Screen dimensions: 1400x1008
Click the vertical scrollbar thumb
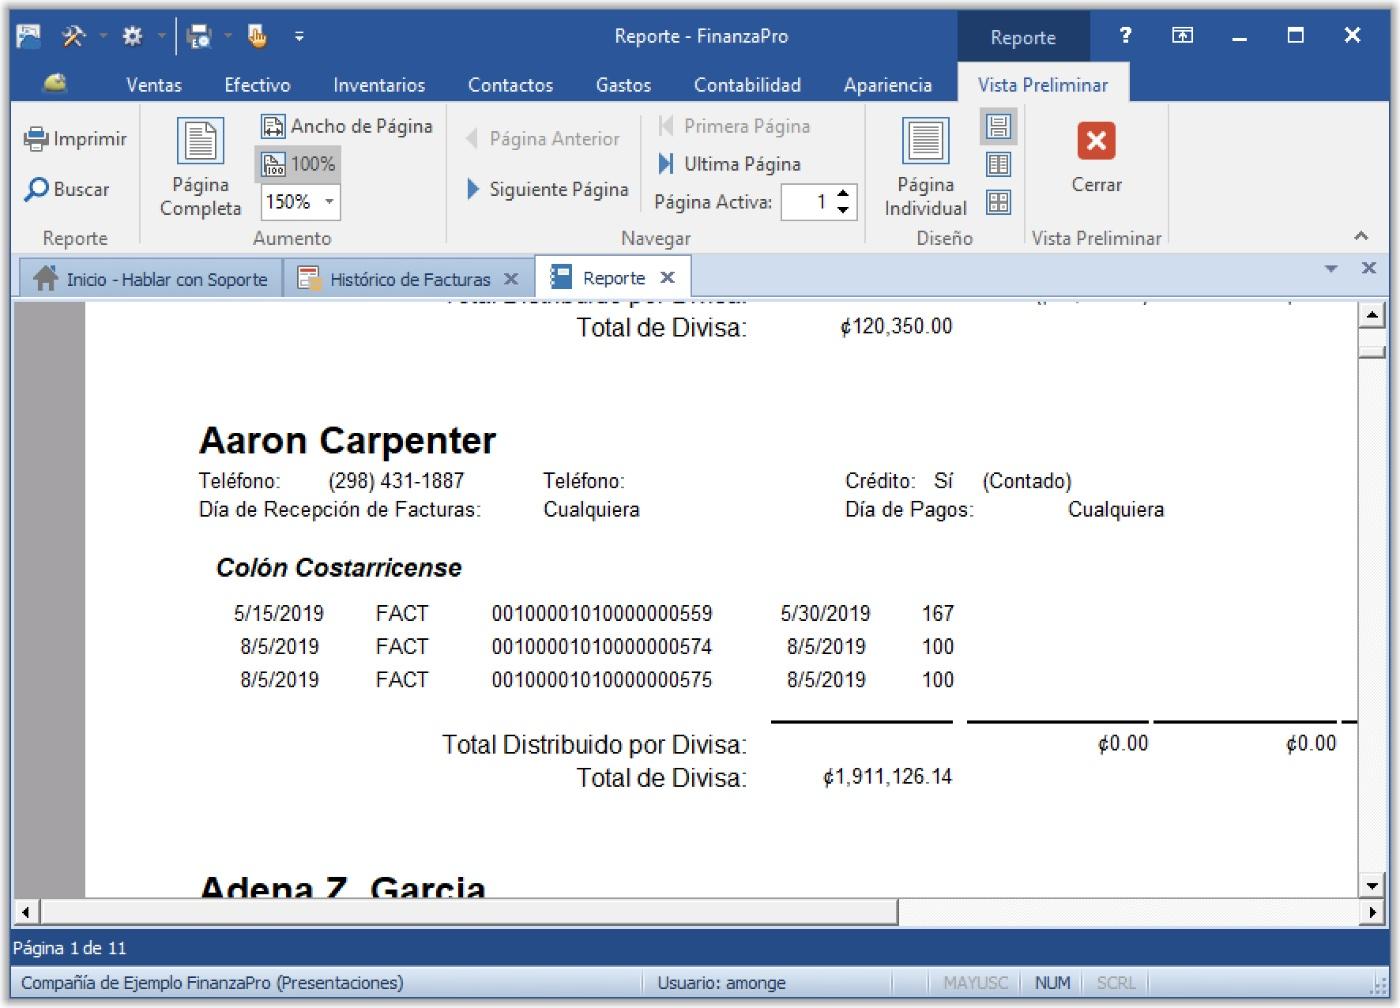1372,352
